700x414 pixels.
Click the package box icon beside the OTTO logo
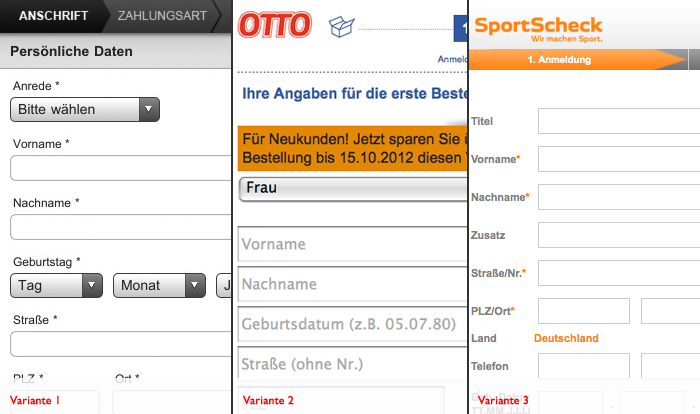point(343,27)
